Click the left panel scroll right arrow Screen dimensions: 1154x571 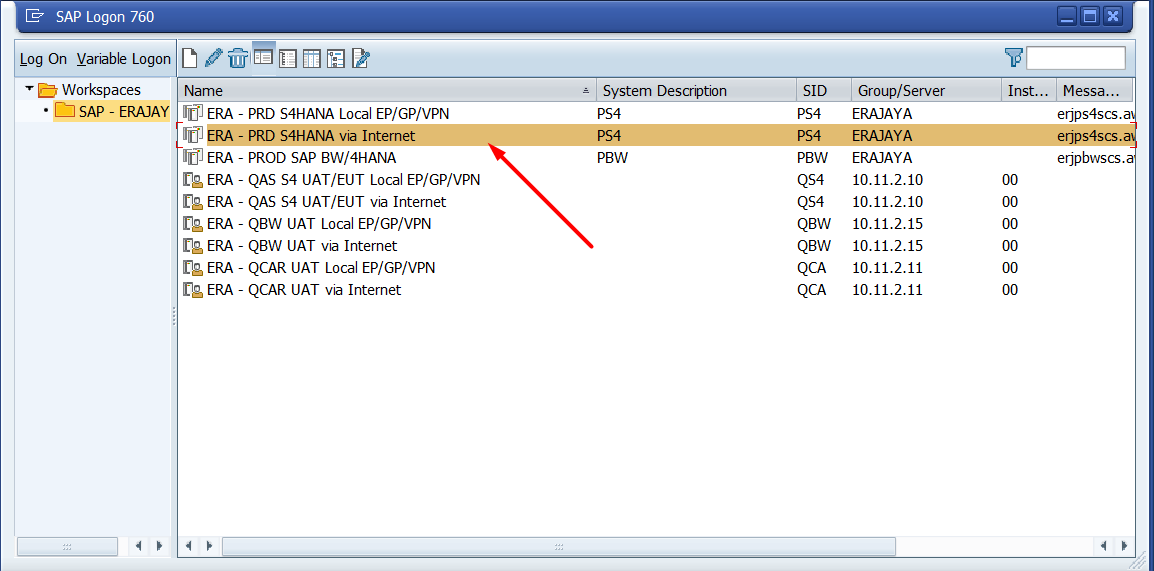(x=160, y=546)
